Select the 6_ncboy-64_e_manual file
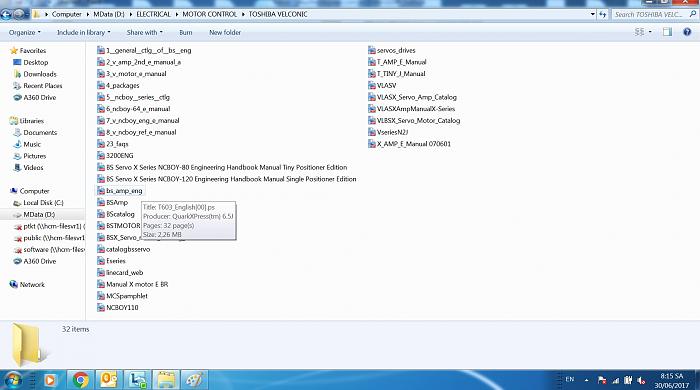This screenshot has width=700, height=390. pos(133,109)
